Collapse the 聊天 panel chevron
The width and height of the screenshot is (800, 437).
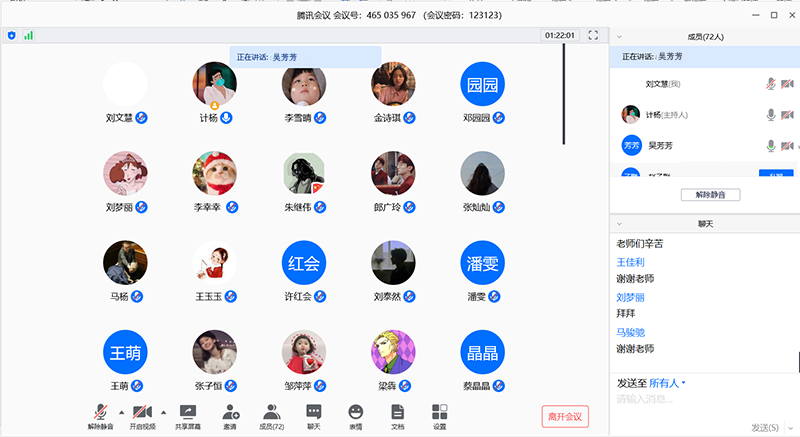coord(620,223)
